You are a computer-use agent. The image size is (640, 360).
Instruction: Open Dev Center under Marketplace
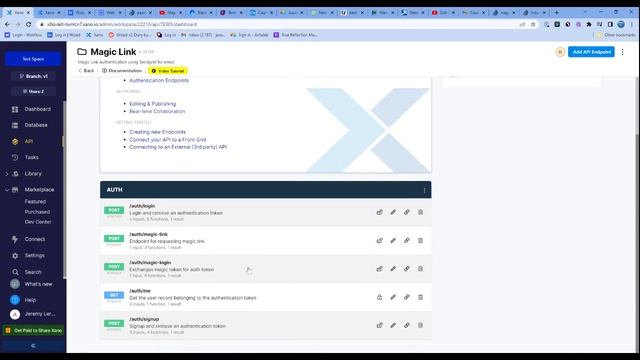[38, 222]
